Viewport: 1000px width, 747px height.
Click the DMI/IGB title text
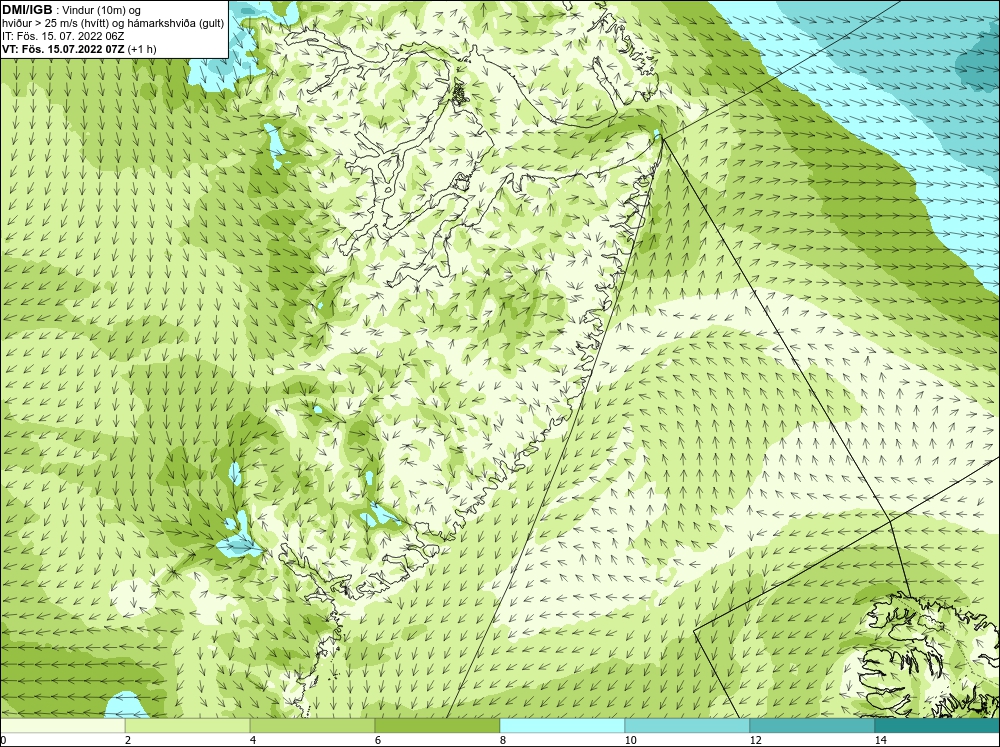(27, 10)
